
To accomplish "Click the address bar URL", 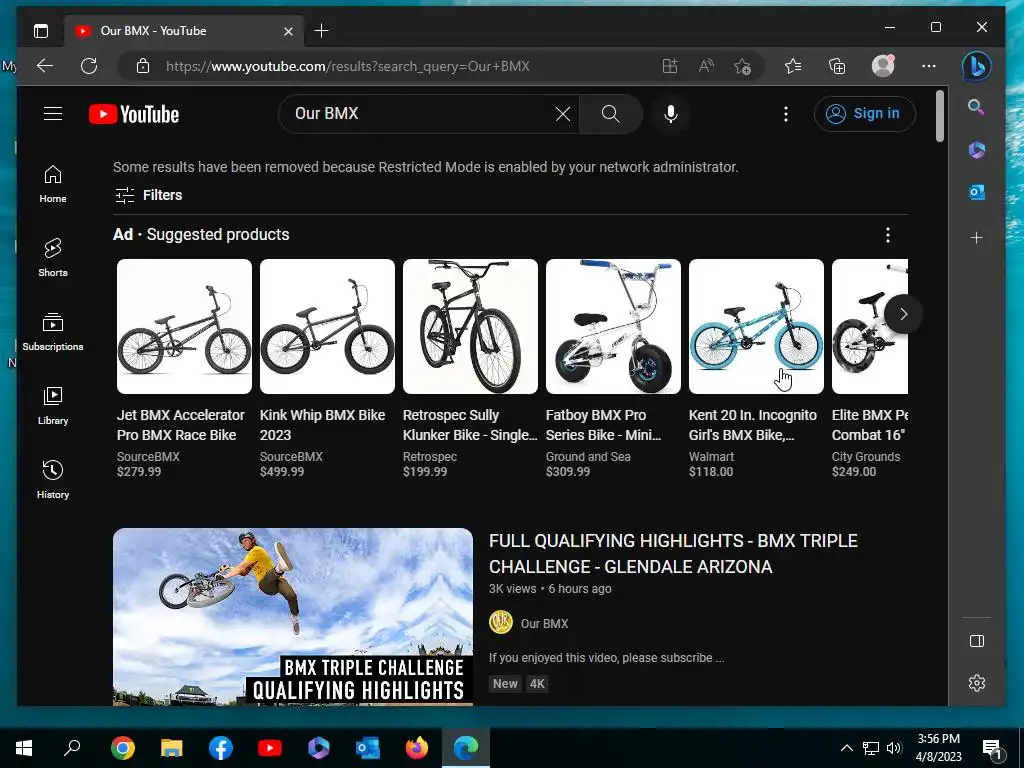I will tap(347, 67).
